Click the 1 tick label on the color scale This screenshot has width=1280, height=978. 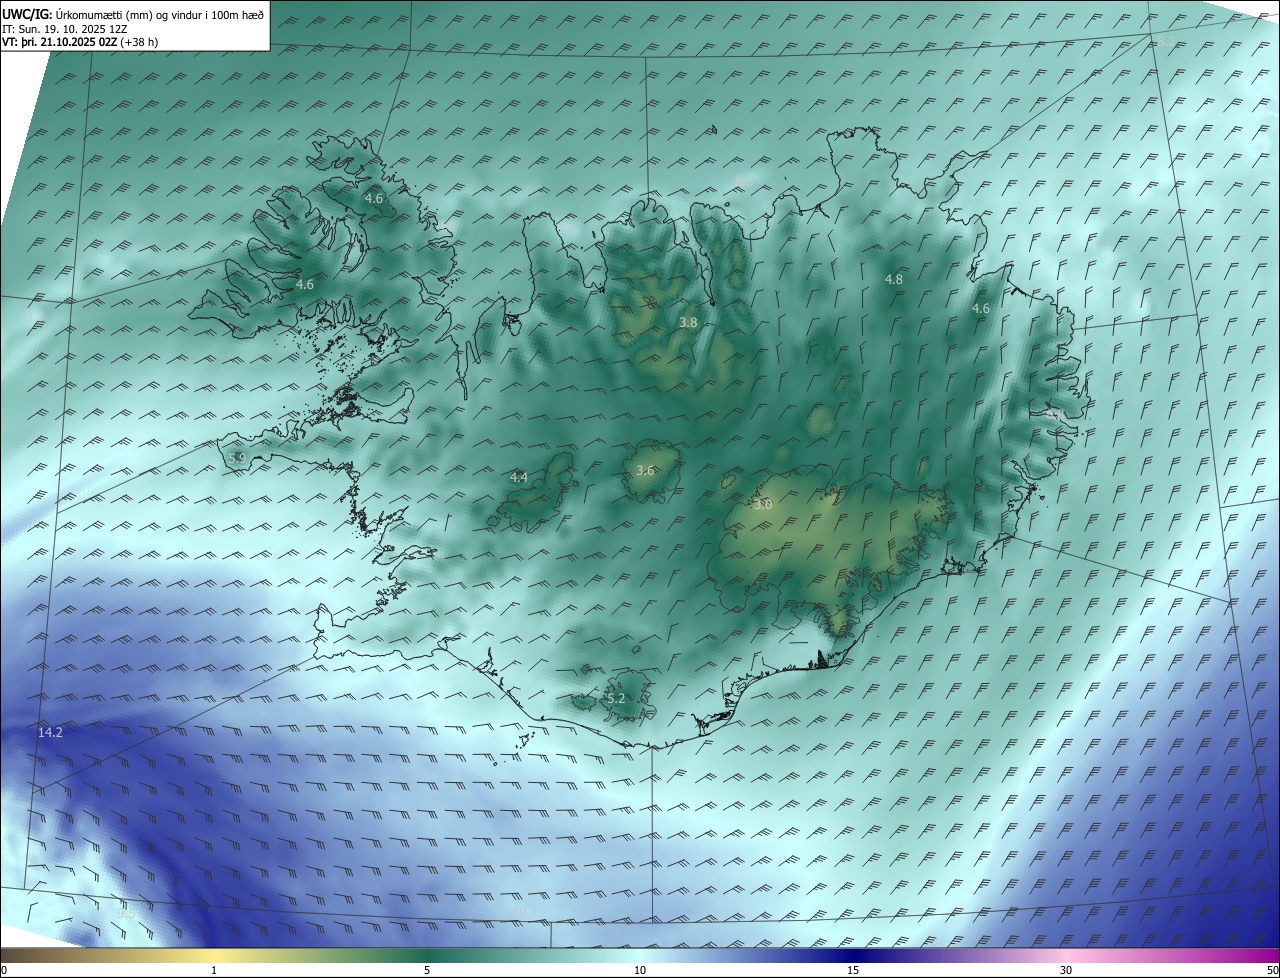[214, 970]
